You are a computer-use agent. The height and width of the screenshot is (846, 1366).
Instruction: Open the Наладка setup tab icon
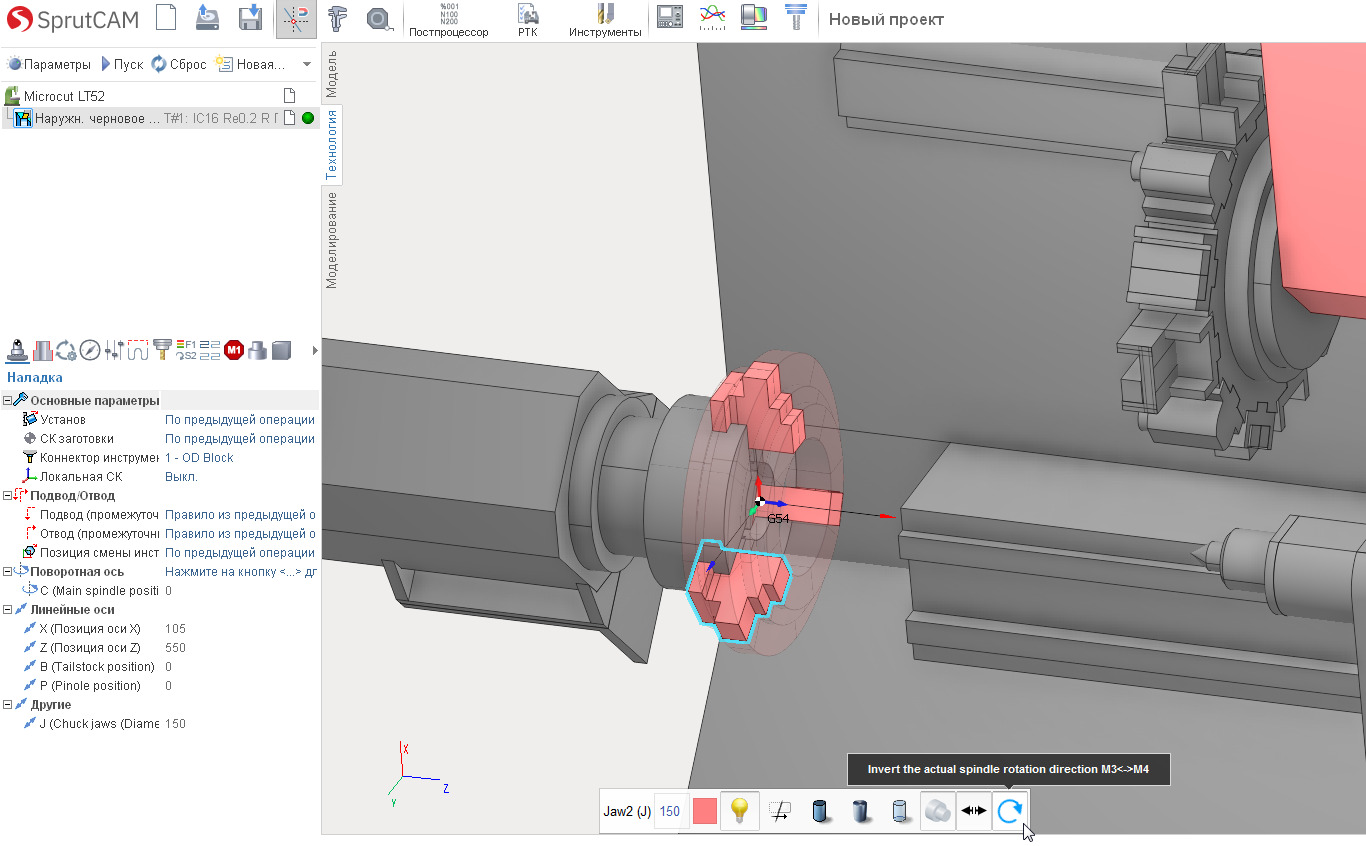tap(16, 350)
